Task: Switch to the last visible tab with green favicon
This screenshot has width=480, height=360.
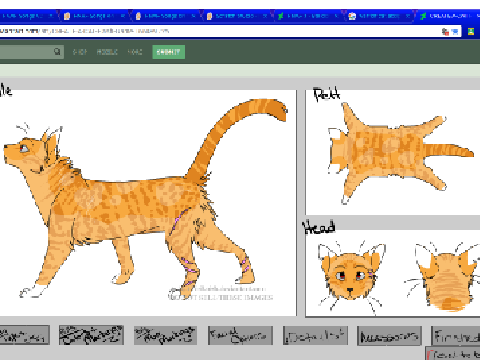Action: [x=449, y=16]
